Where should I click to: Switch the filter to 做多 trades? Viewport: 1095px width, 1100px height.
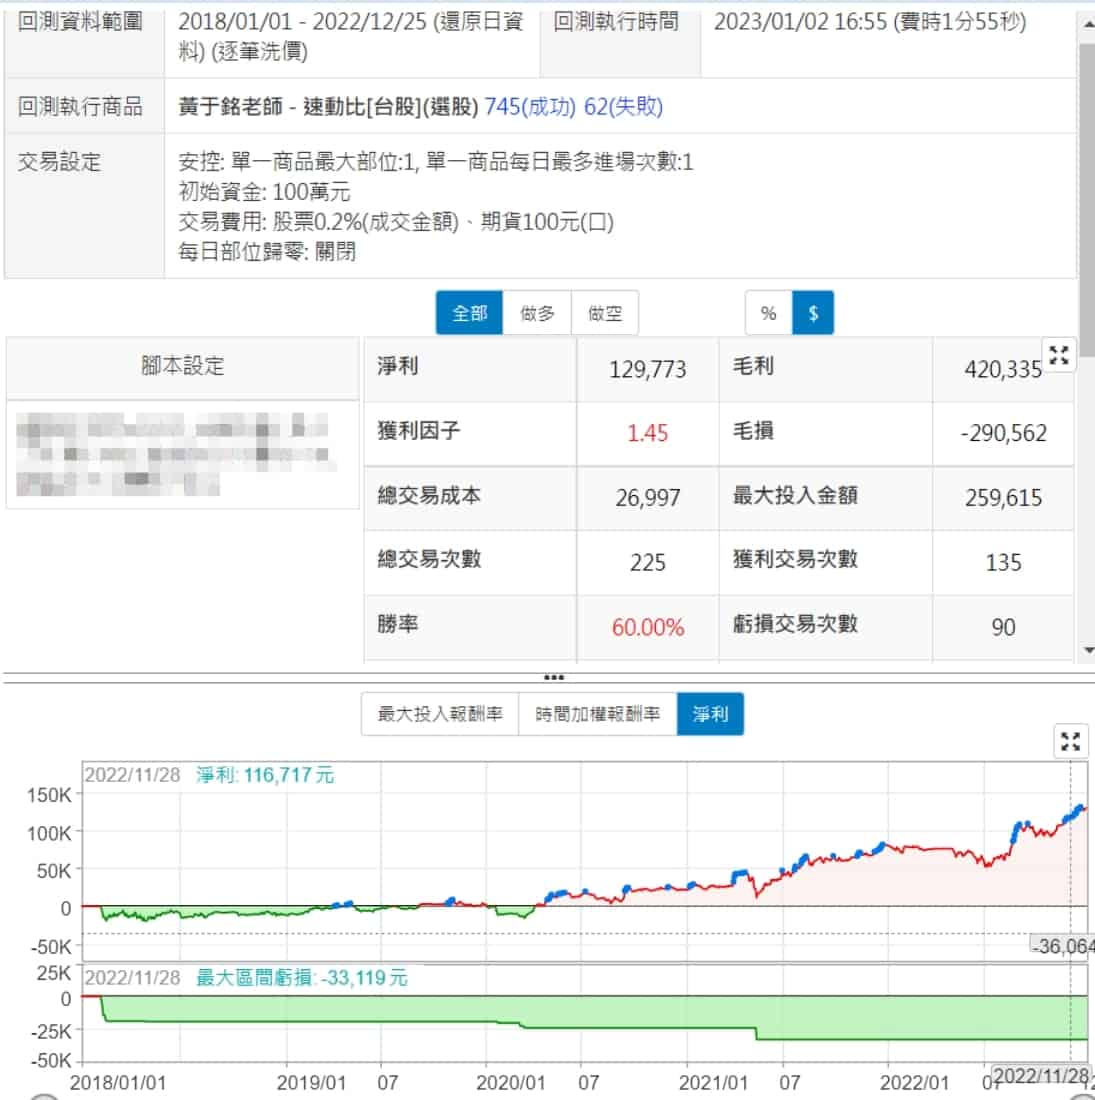click(537, 313)
